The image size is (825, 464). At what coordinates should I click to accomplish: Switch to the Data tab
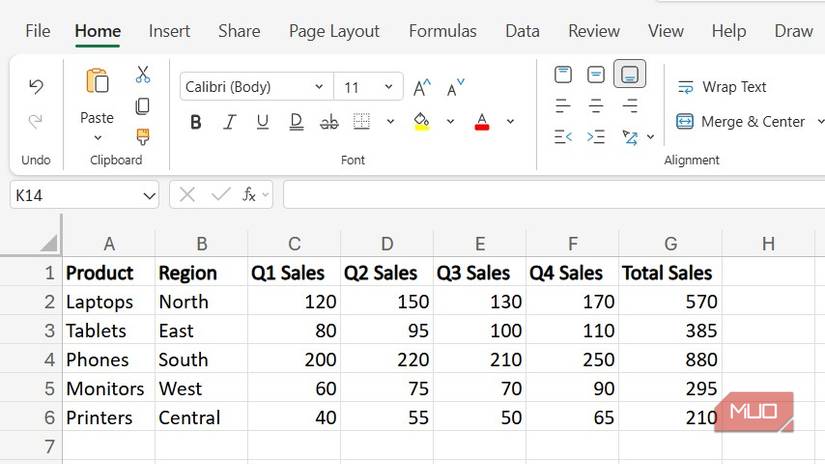tap(522, 31)
